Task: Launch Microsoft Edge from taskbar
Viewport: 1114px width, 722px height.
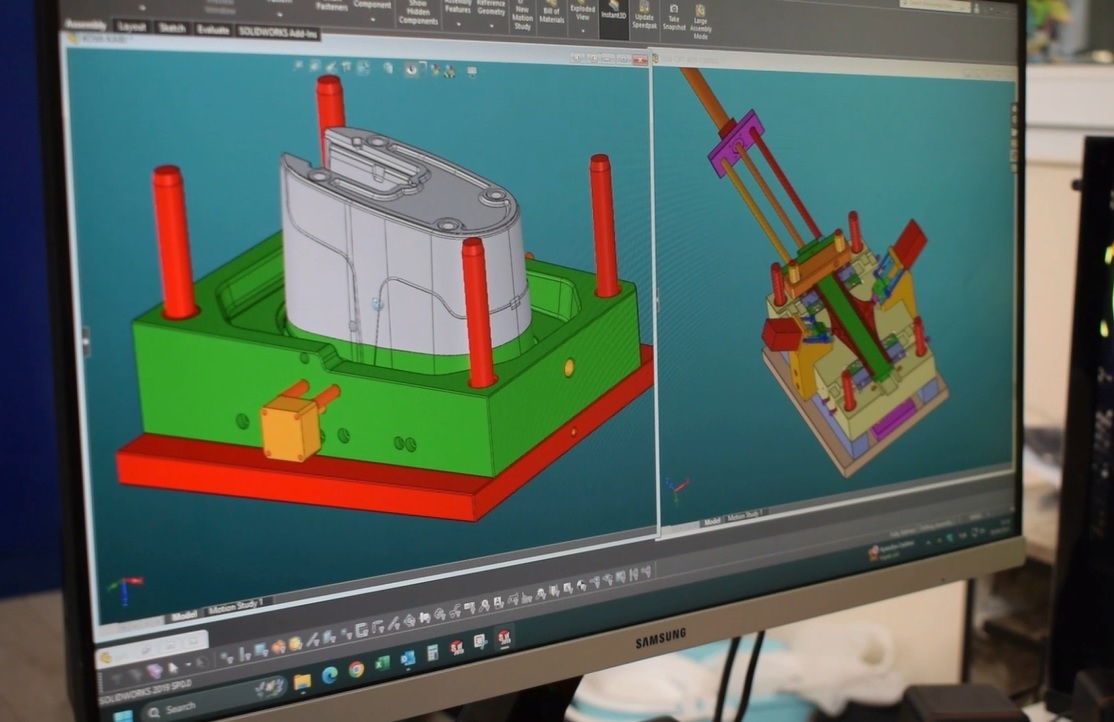Action: (330, 675)
